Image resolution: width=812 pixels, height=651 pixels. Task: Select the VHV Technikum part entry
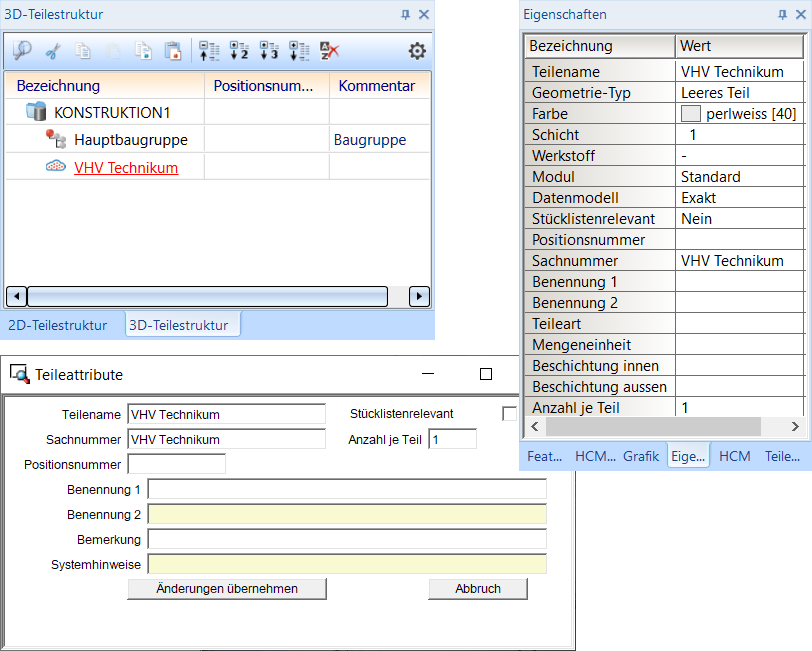point(126,168)
